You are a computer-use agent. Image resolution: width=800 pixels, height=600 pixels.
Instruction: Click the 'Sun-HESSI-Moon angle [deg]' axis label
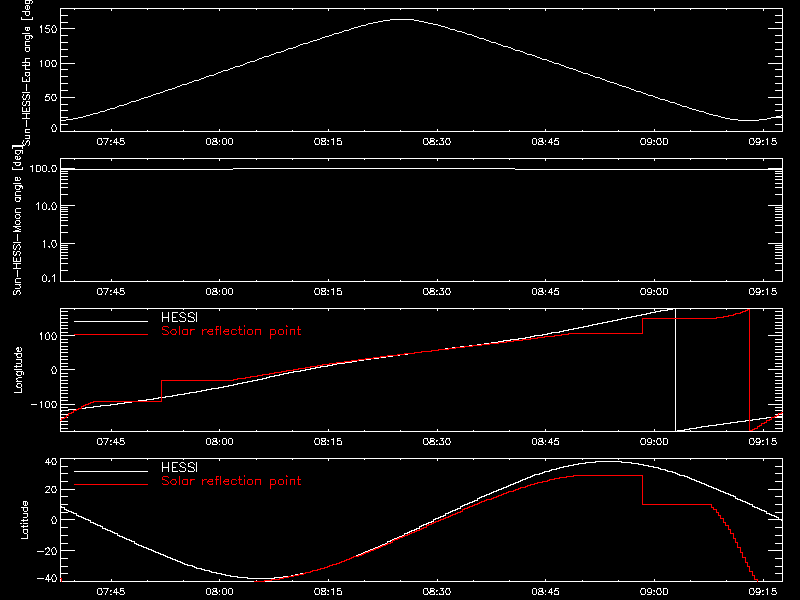[17, 220]
